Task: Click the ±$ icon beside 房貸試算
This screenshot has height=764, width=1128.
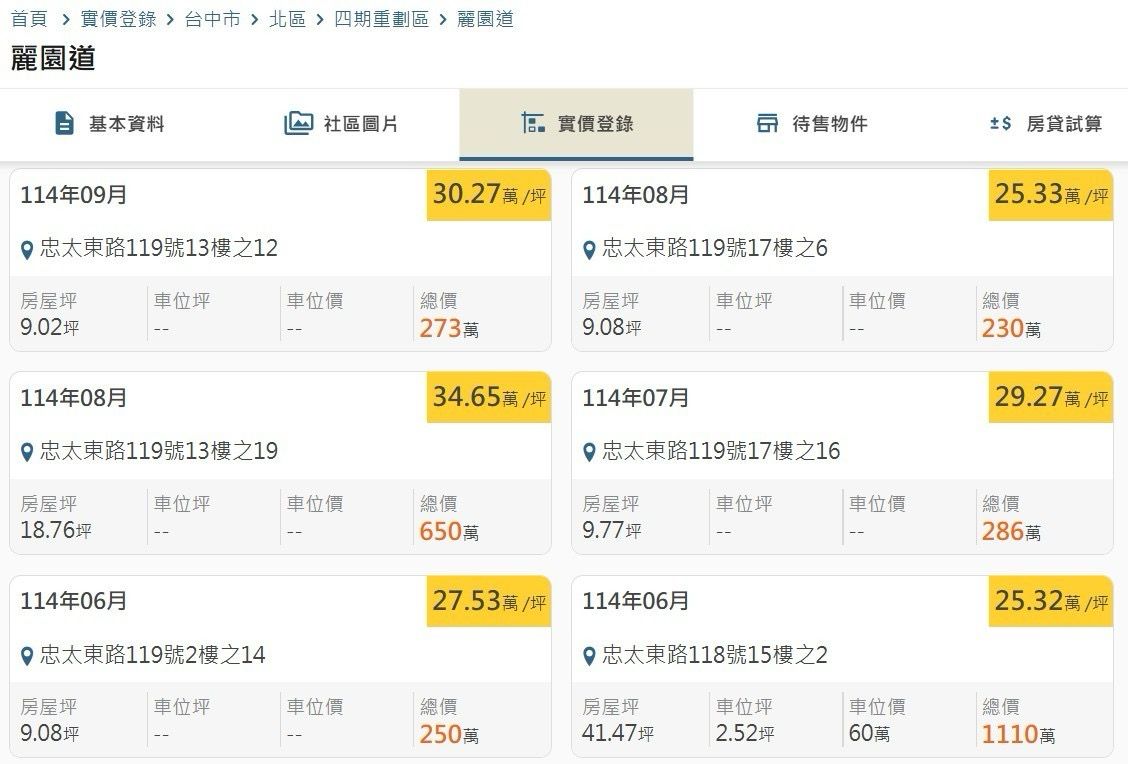Action: [1001, 124]
